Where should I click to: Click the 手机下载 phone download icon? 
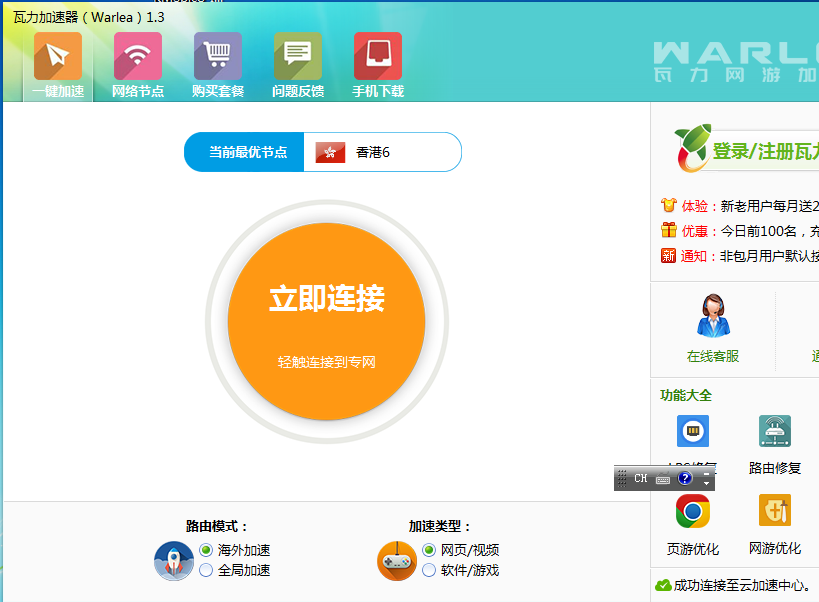click(x=378, y=65)
